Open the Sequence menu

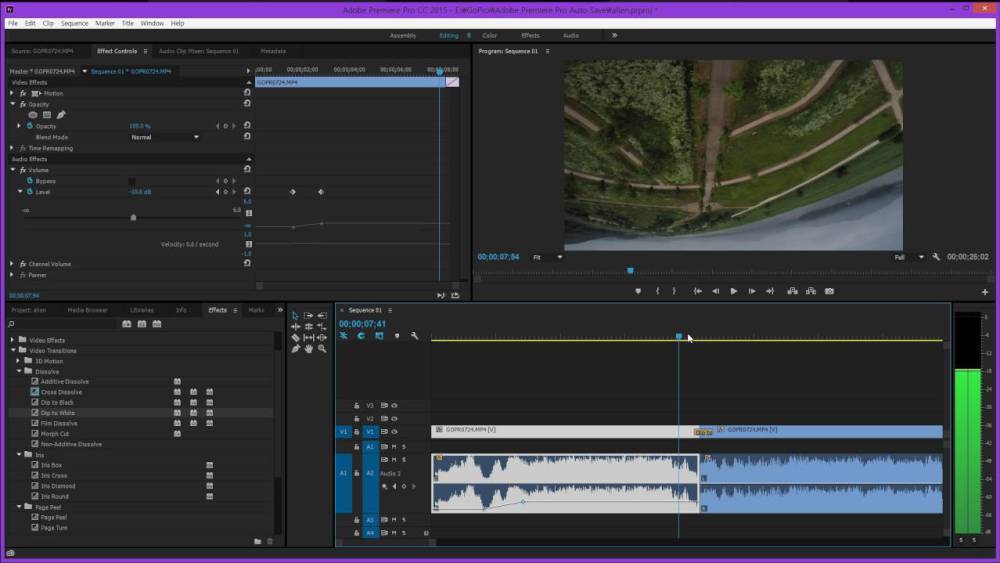click(75, 23)
